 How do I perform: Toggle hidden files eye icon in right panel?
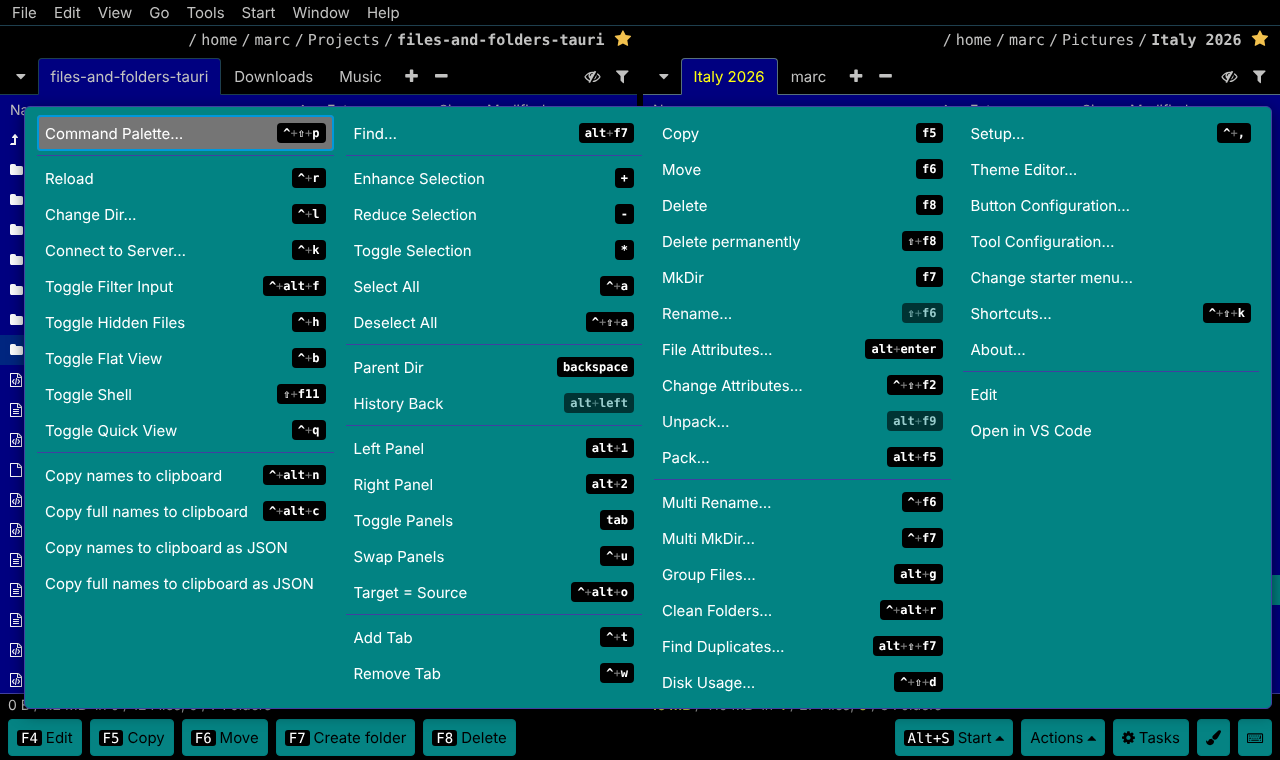coord(1230,76)
